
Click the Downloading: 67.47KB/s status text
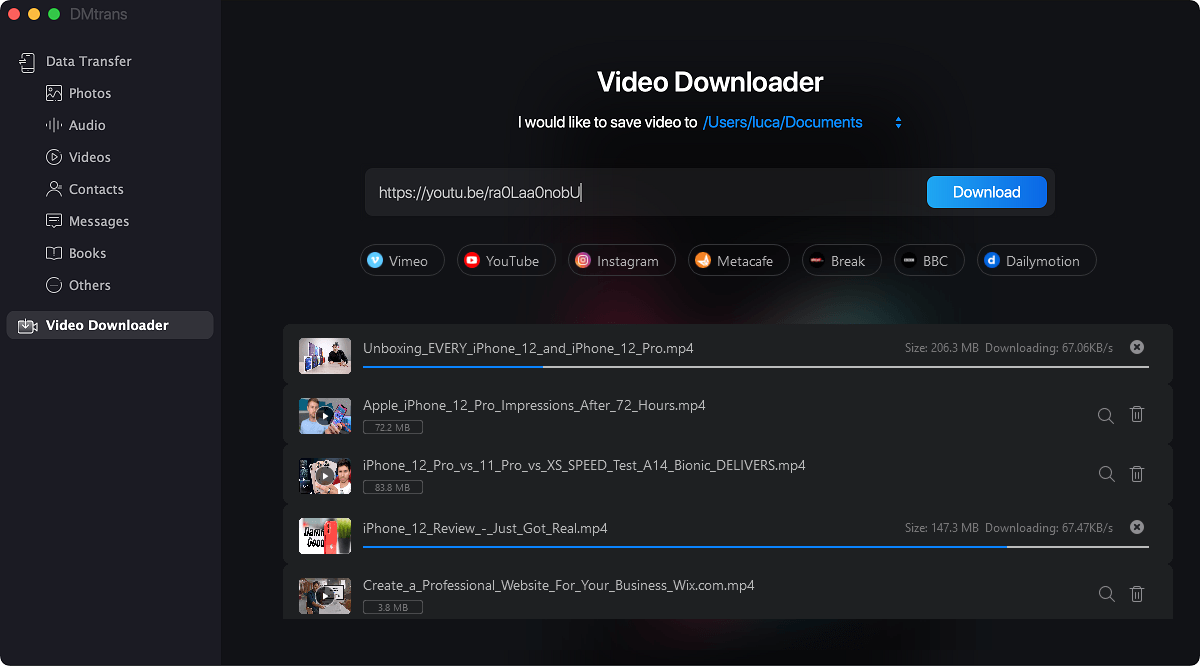point(1049,527)
